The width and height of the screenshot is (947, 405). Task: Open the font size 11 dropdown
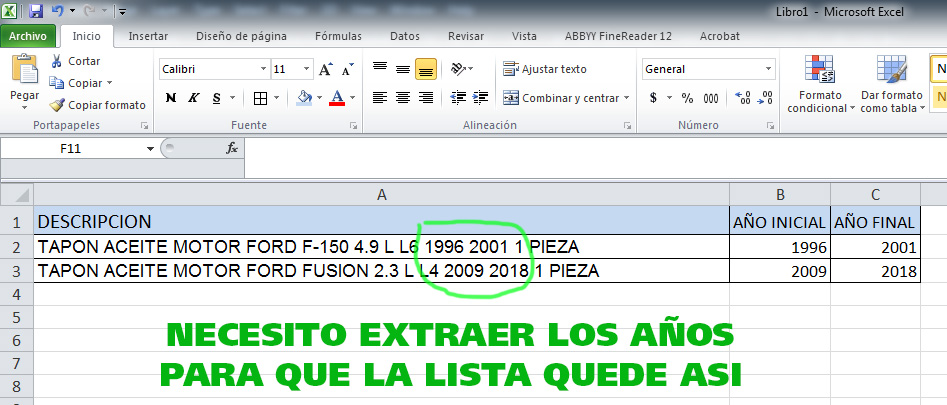tap(307, 69)
